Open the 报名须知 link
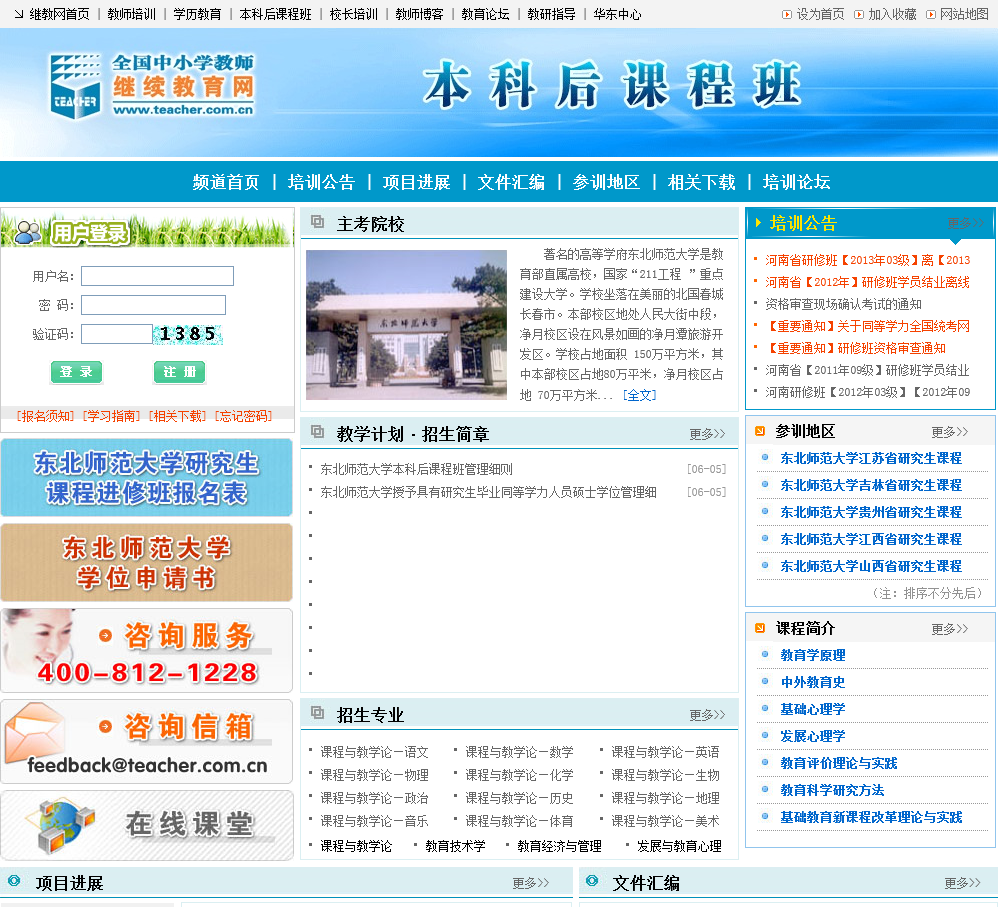Viewport: 998px width, 907px height. coord(45,416)
